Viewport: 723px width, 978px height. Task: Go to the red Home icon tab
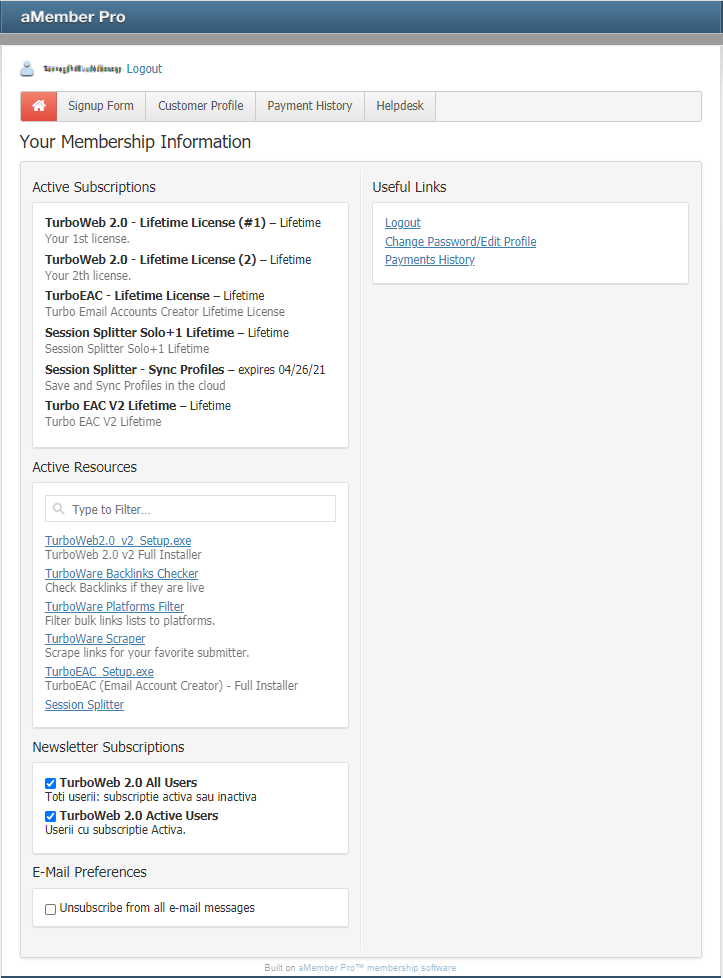39,106
